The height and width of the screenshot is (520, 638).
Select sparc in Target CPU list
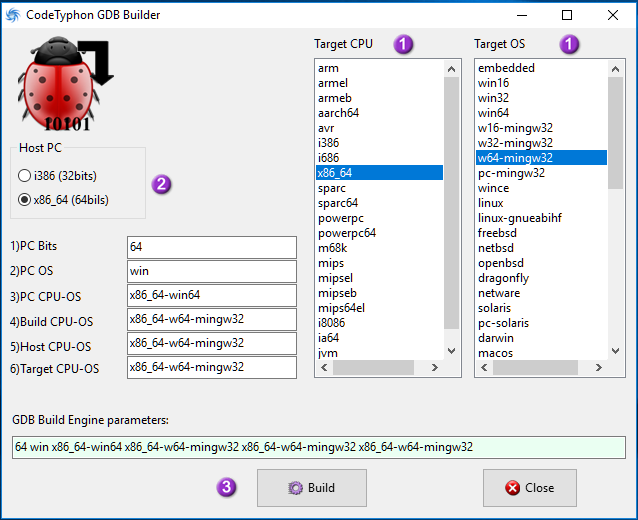pos(379,188)
